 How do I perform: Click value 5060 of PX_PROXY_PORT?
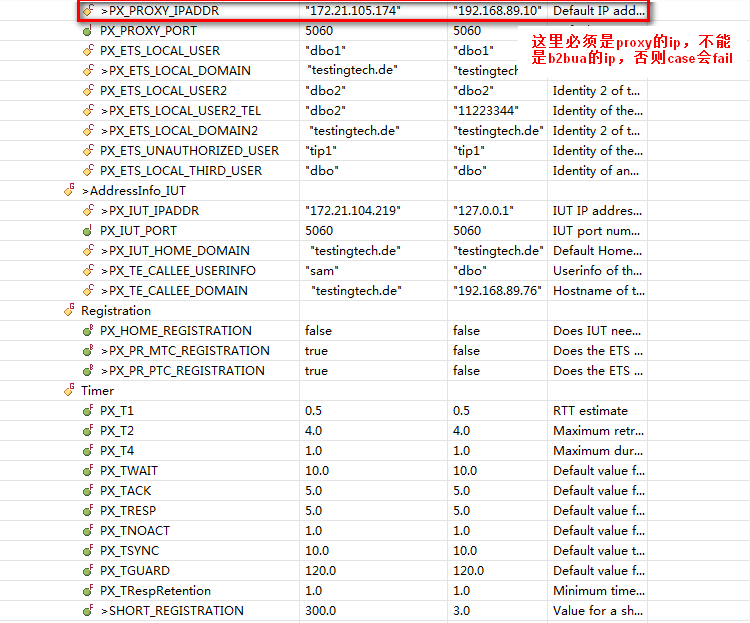pos(319,31)
